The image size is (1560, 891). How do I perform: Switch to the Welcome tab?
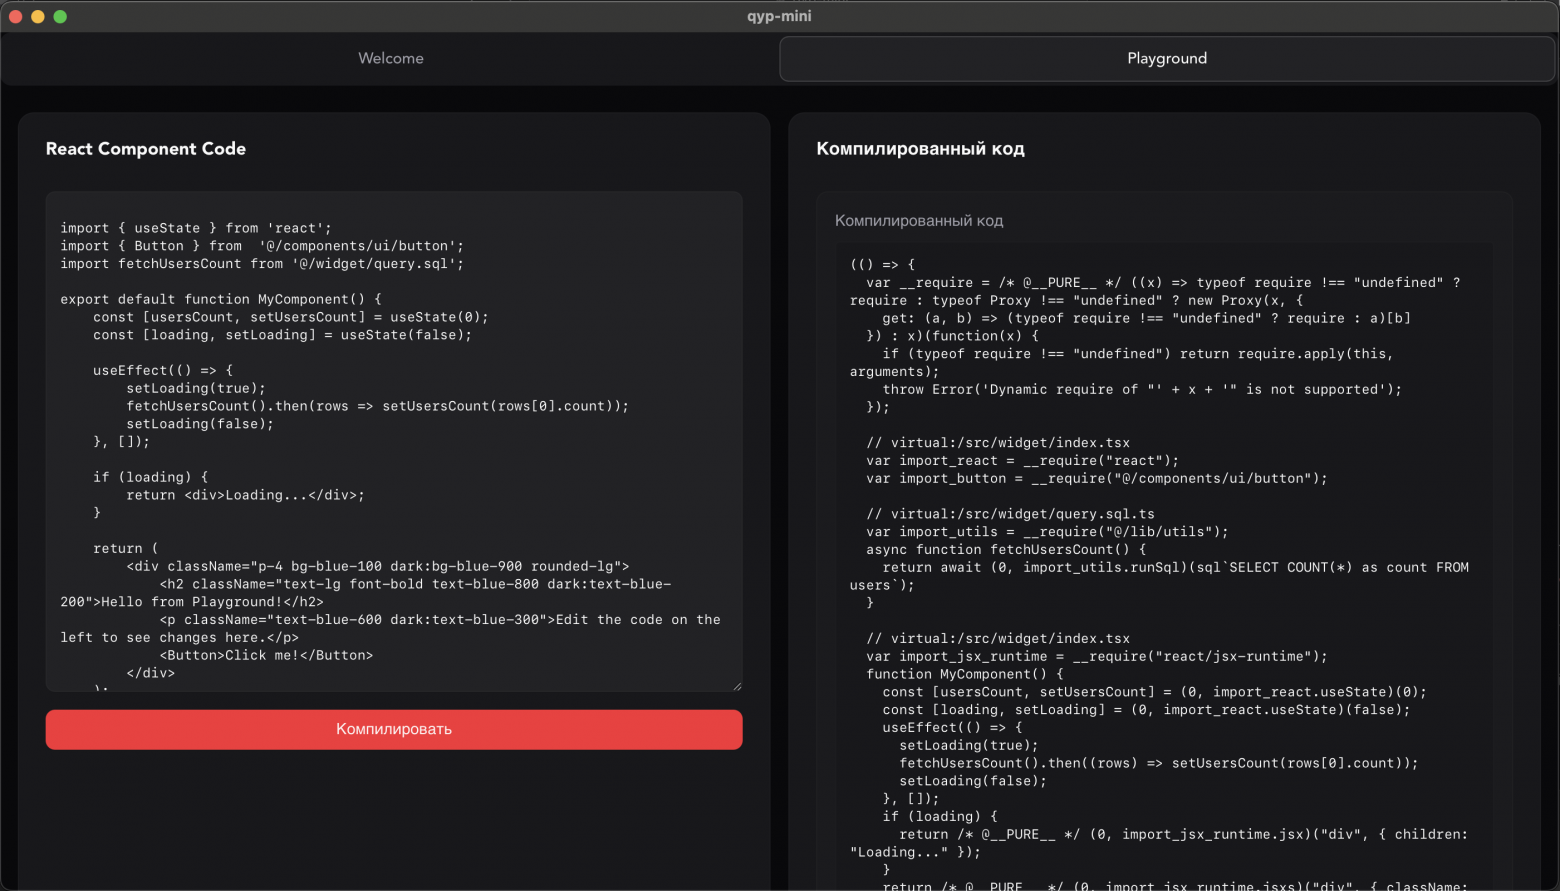point(391,58)
